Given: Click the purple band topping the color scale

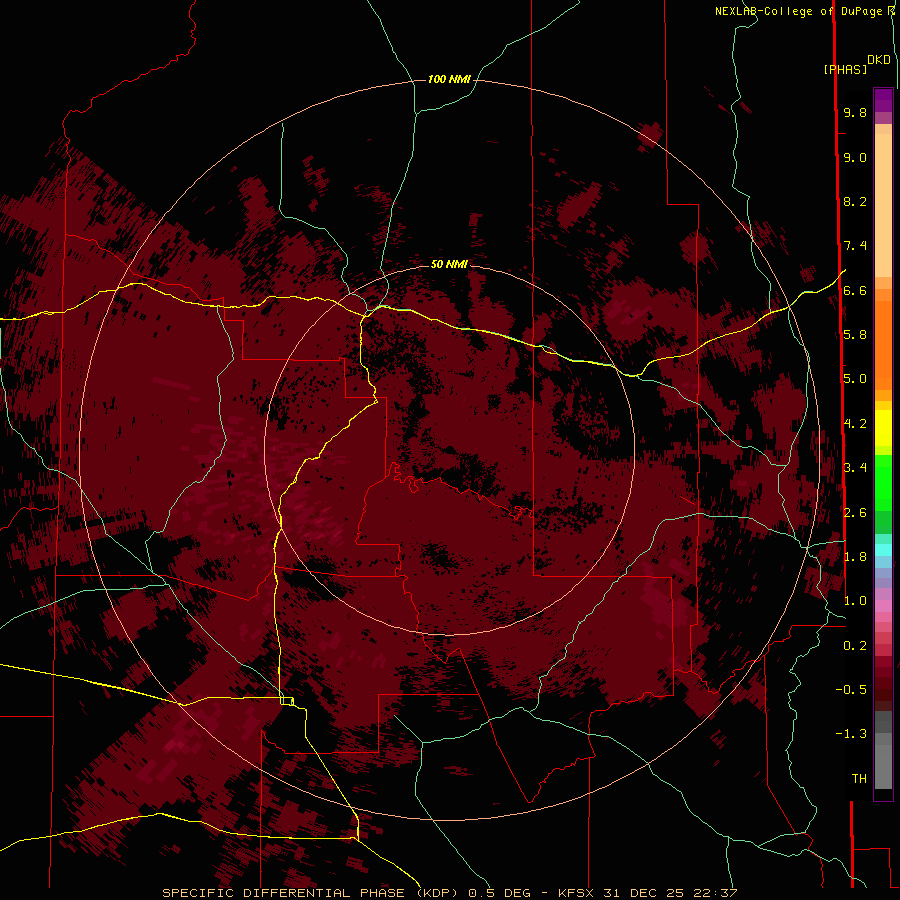Looking at the screenshot, I should coord(883,101).
